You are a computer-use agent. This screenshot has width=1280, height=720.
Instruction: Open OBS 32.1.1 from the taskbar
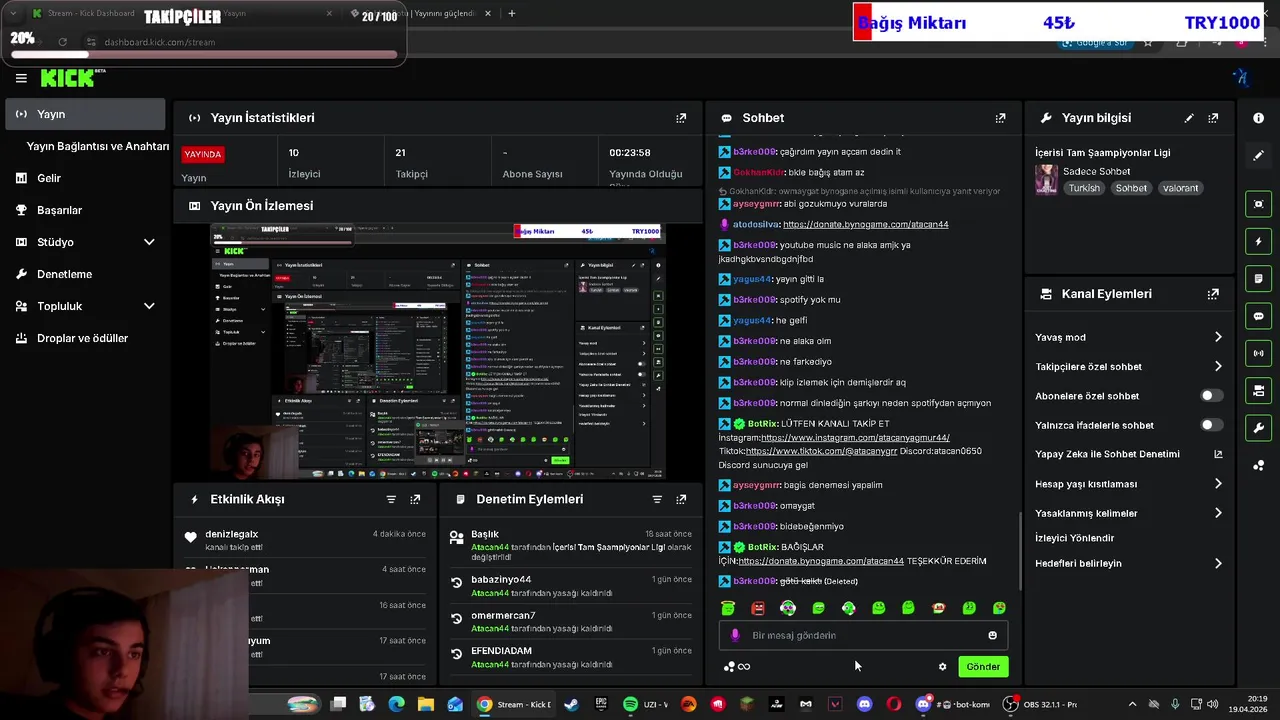pos(1040,704)
